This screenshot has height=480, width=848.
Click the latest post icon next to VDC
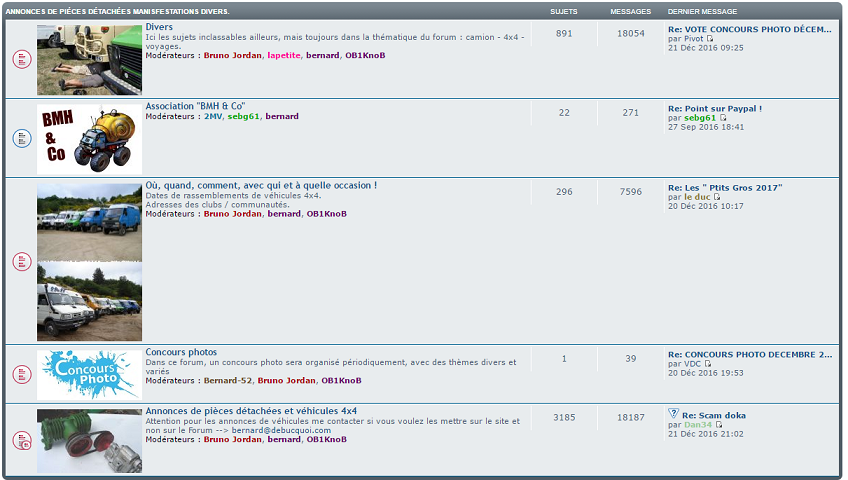click(x=709, y=364)
